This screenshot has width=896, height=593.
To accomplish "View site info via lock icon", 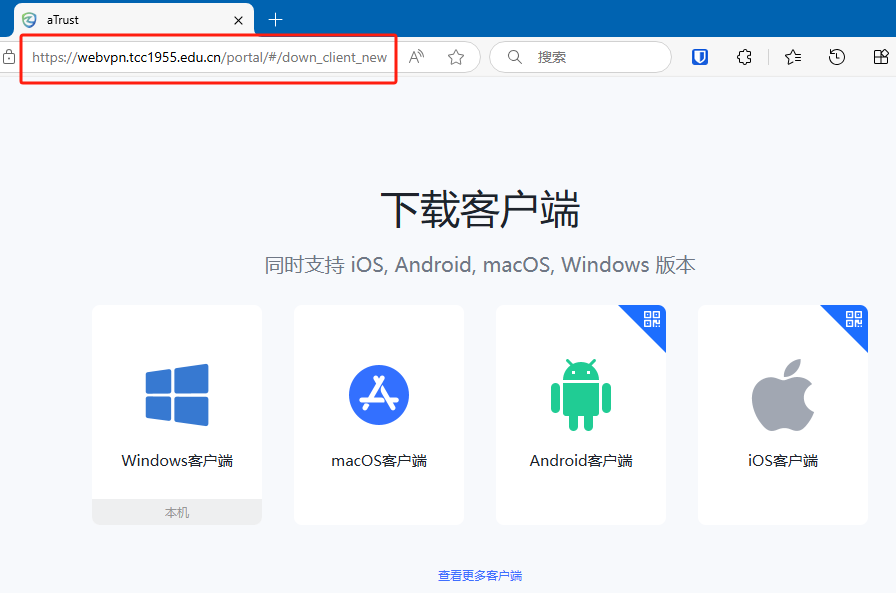I will point(9,57).
